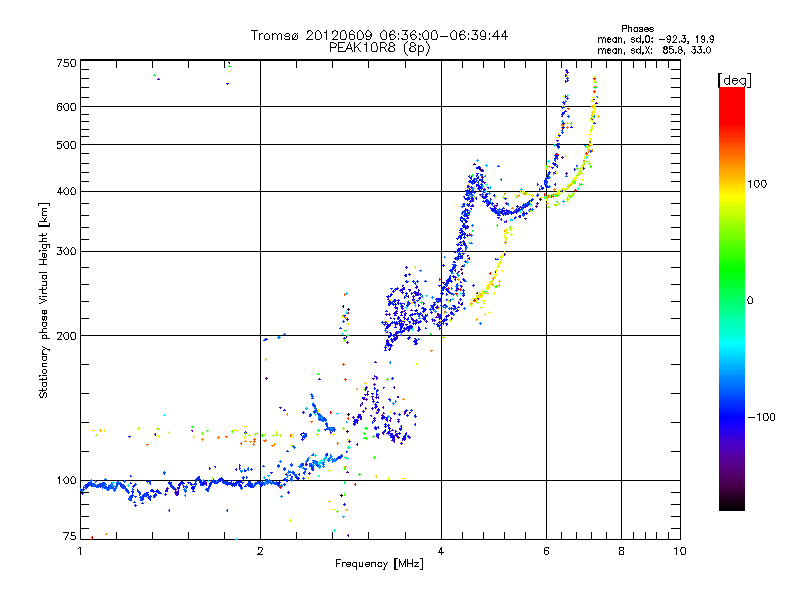Click the y-axis tick label '500'
The width and height of the screenshot is (800, 600).
pyautogui.click(x=66, y=145)
